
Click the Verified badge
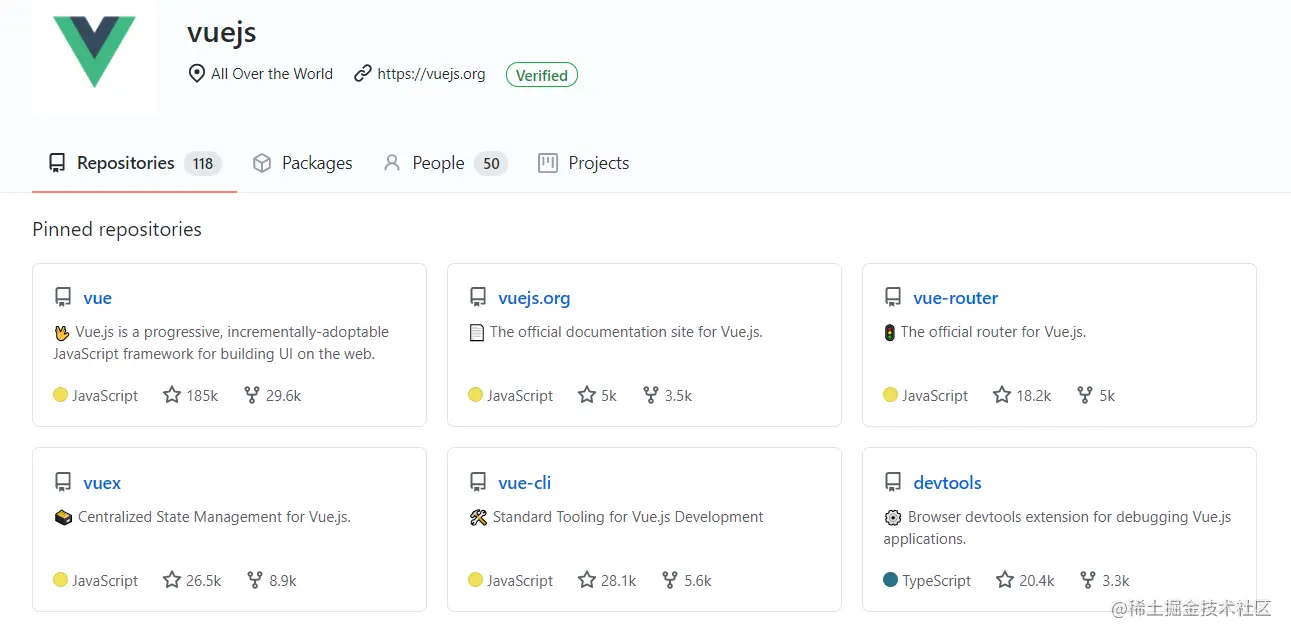[x=542, y=75]
